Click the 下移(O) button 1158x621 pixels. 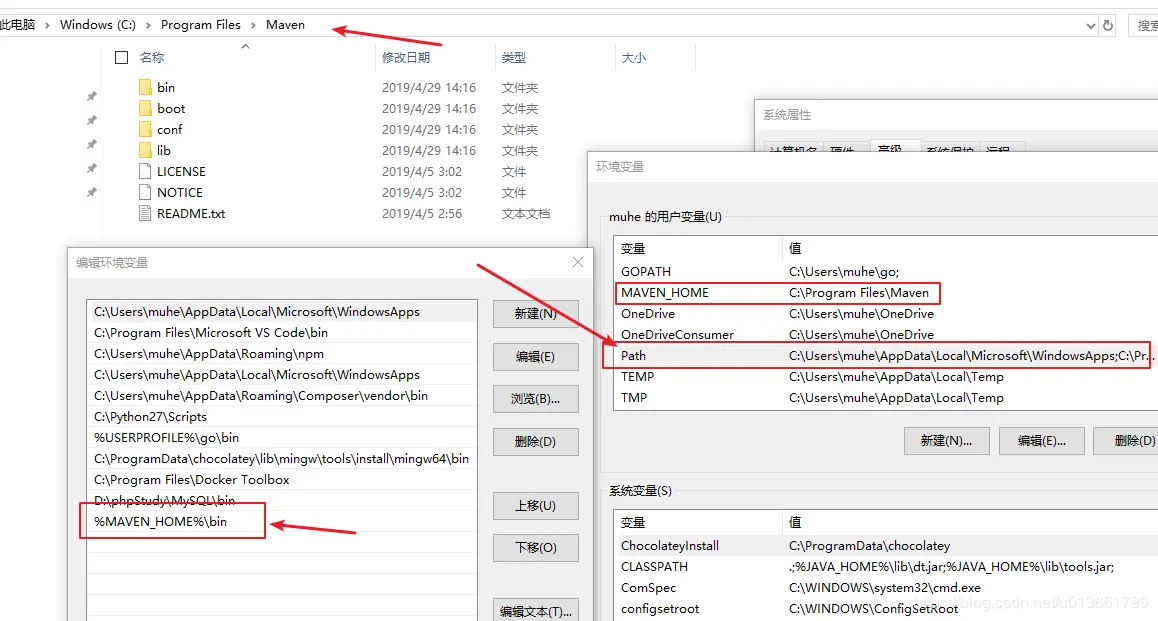tap(535, 548)
